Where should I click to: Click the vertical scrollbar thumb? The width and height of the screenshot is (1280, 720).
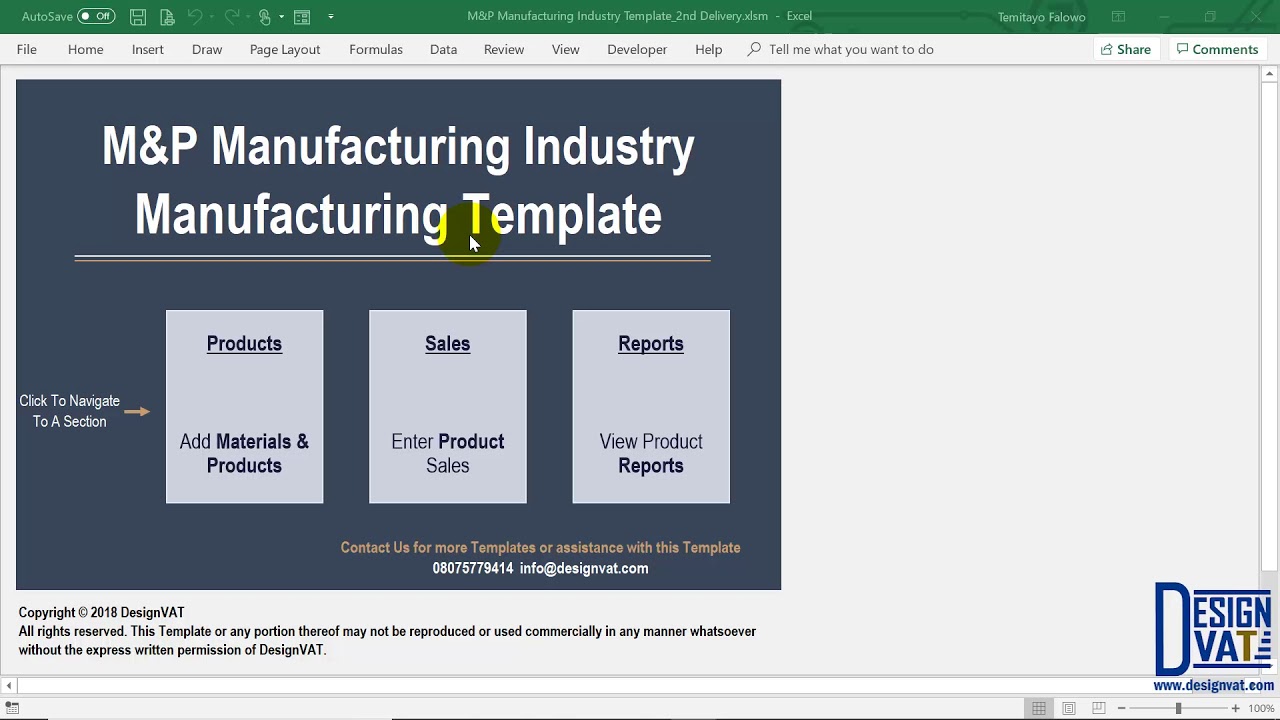point(1271,325)
